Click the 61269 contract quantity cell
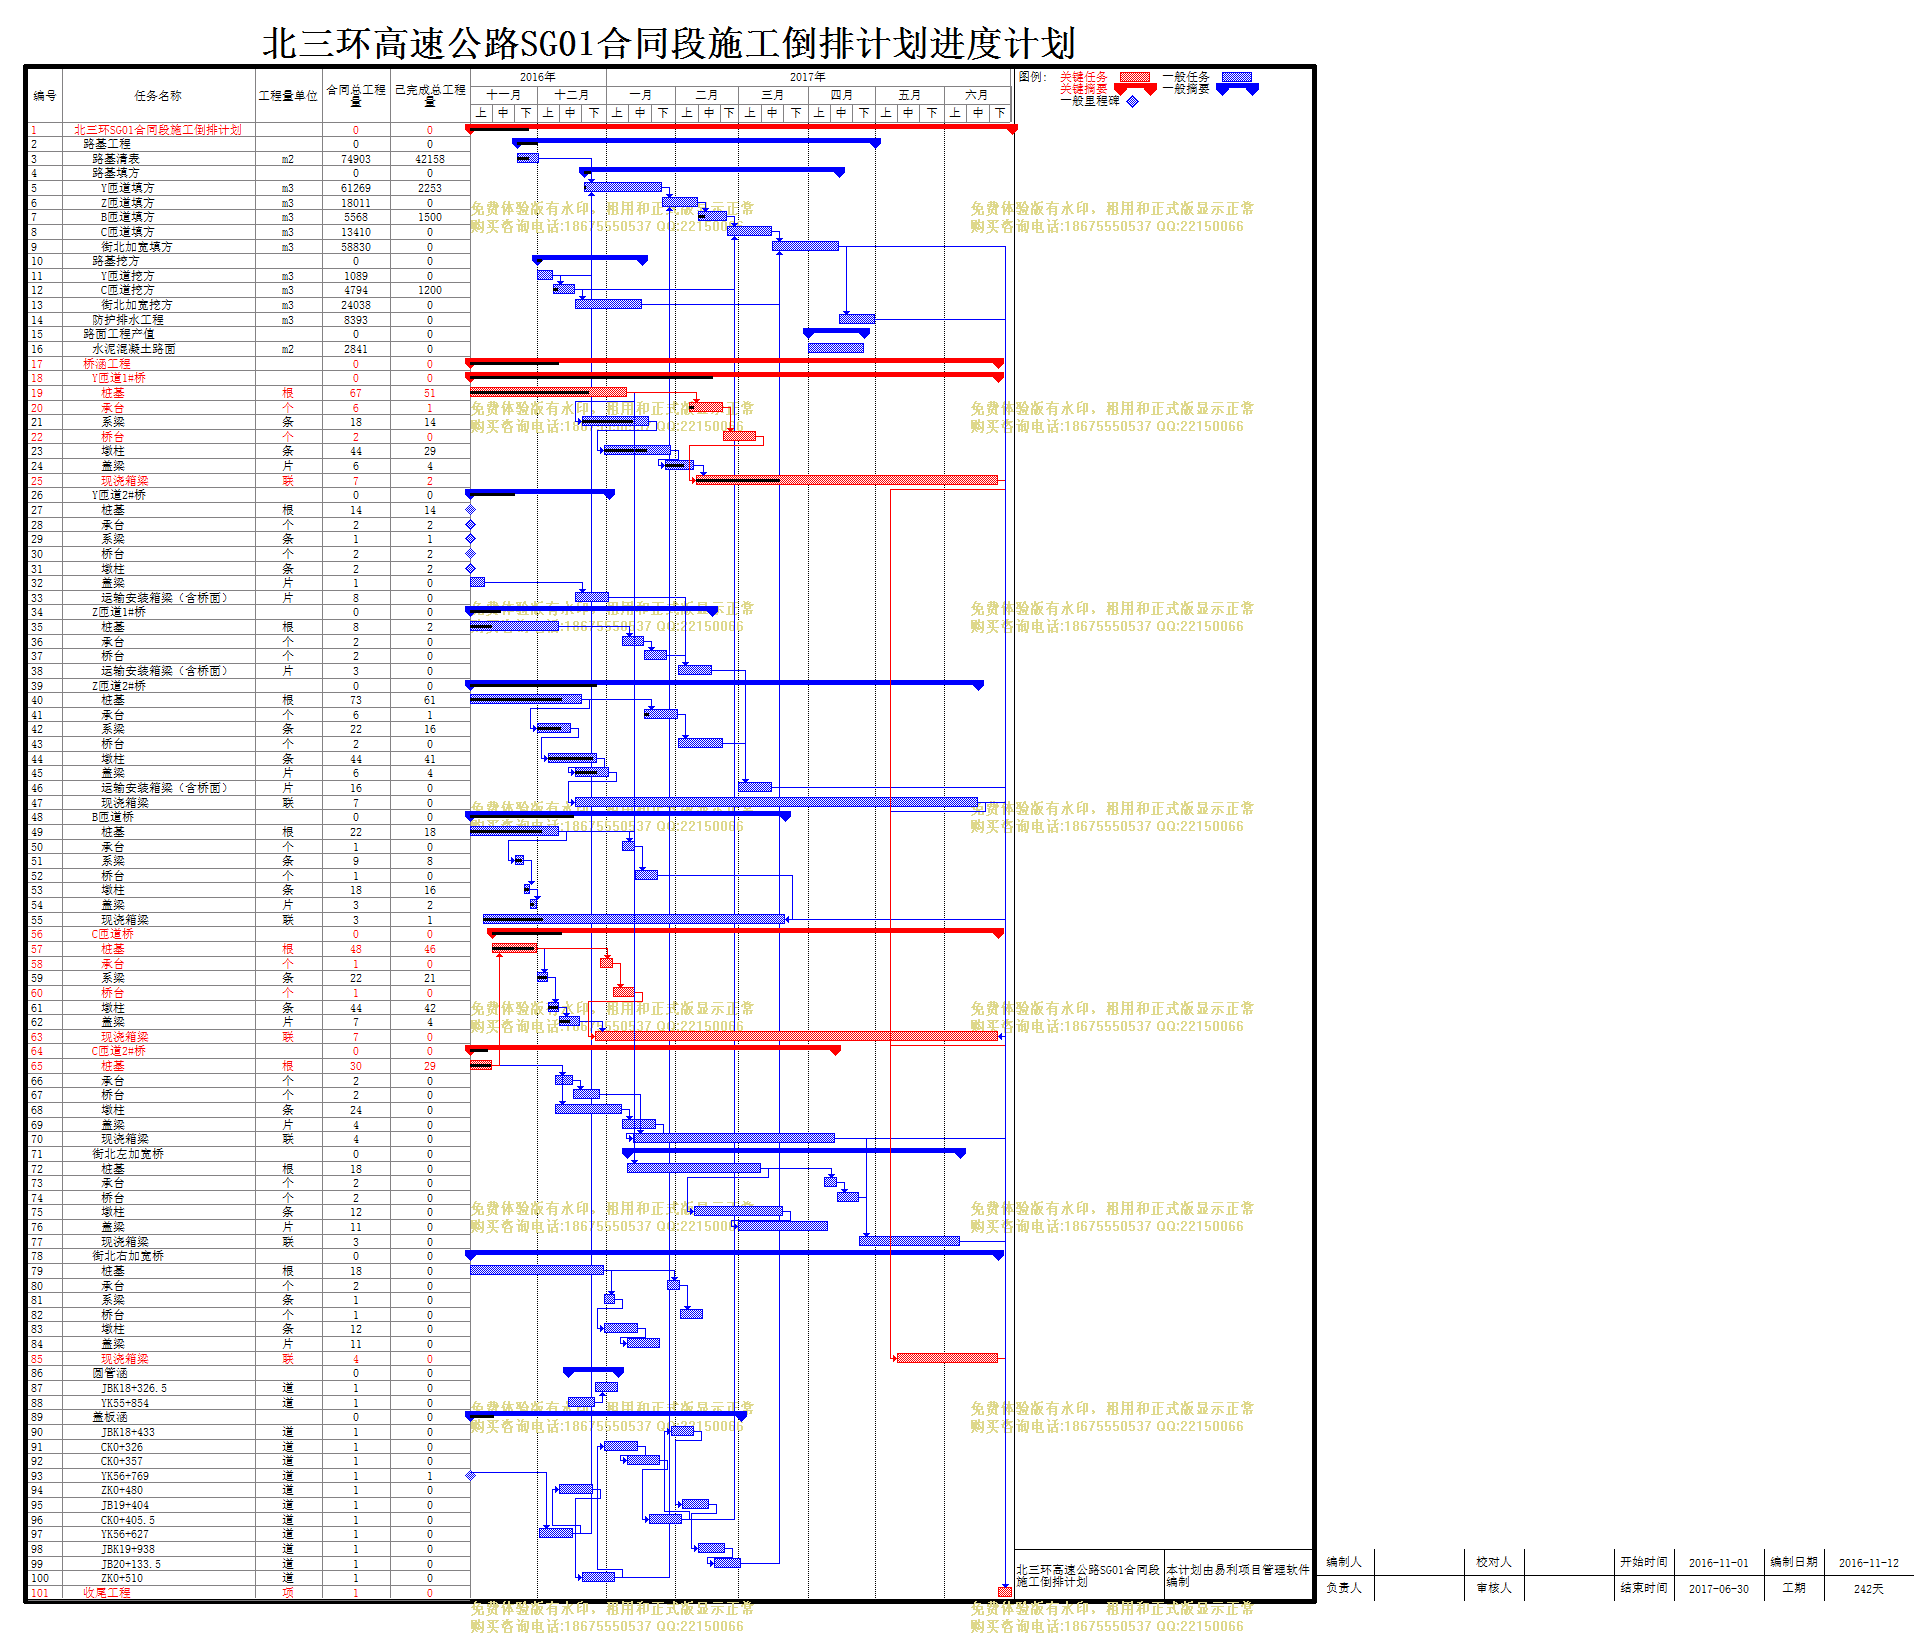 tap(356, 188)
